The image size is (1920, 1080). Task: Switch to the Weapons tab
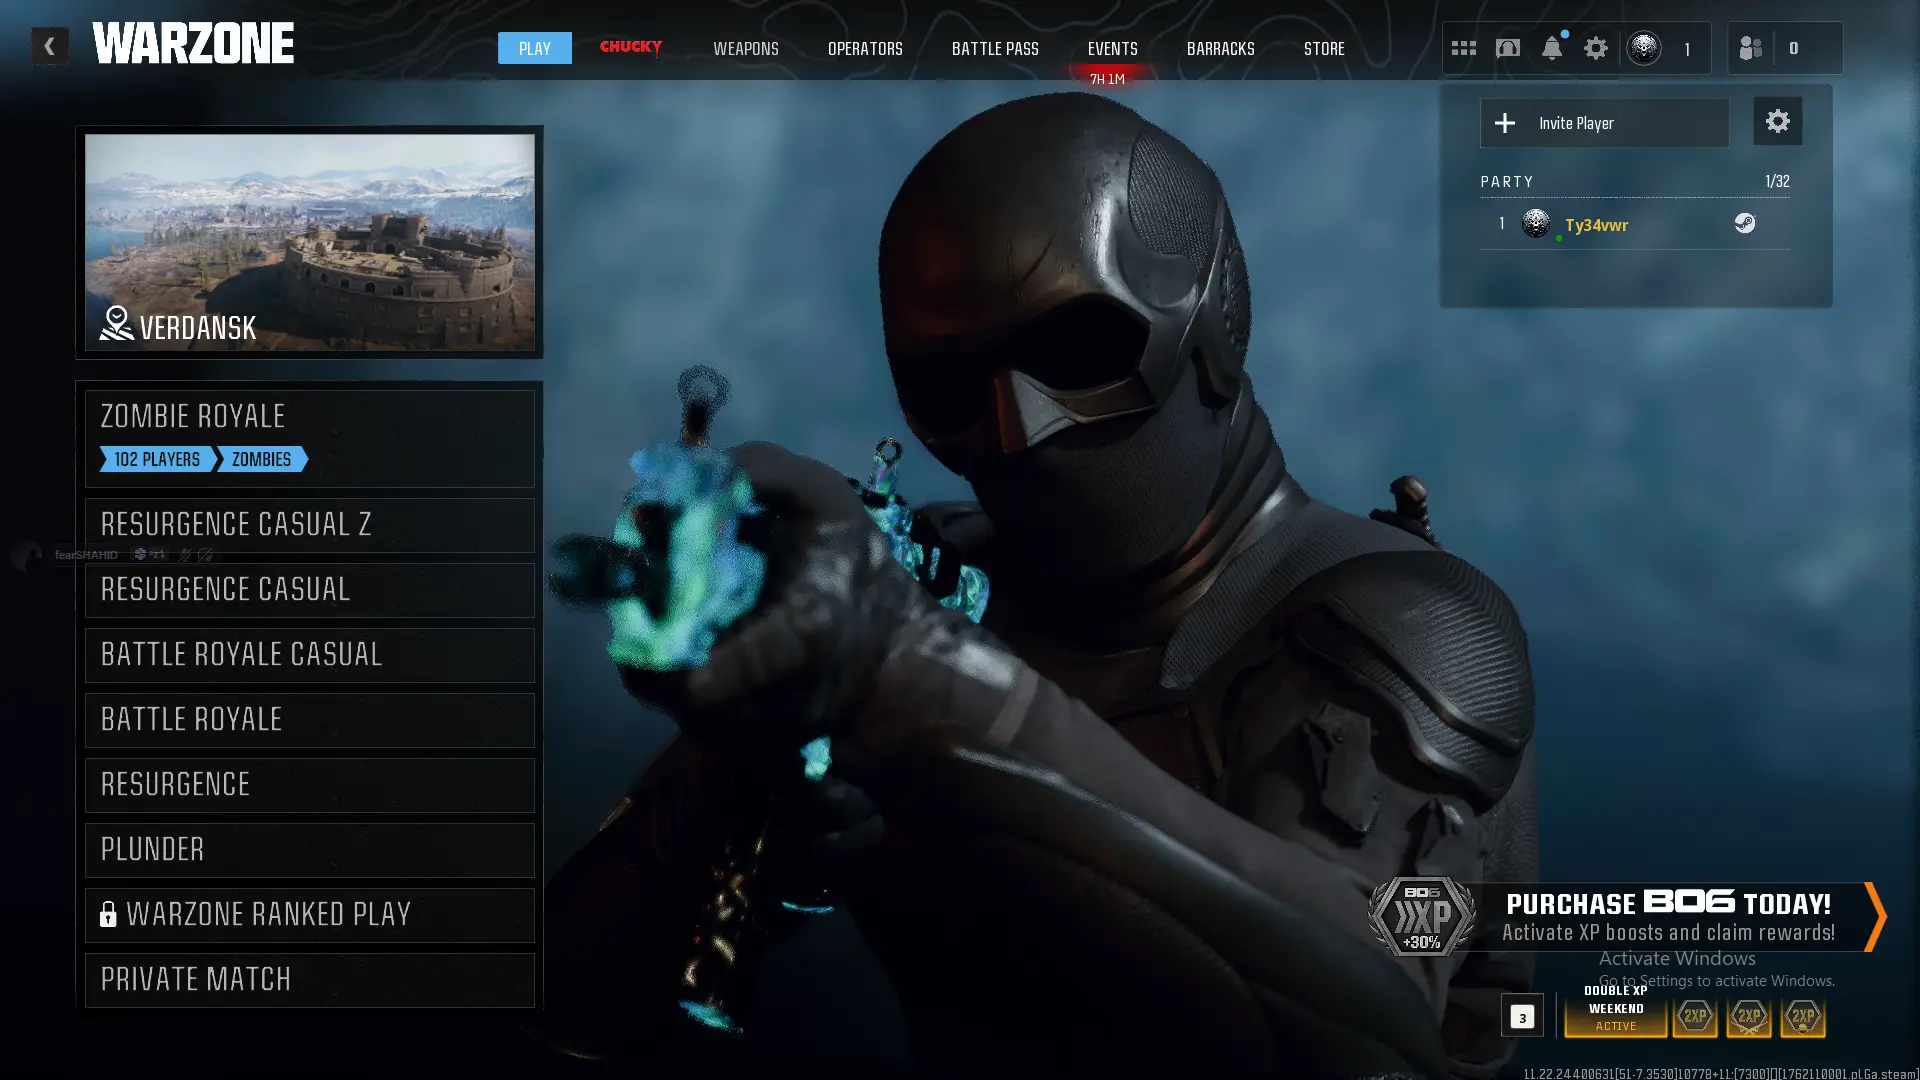pos(745,49)
